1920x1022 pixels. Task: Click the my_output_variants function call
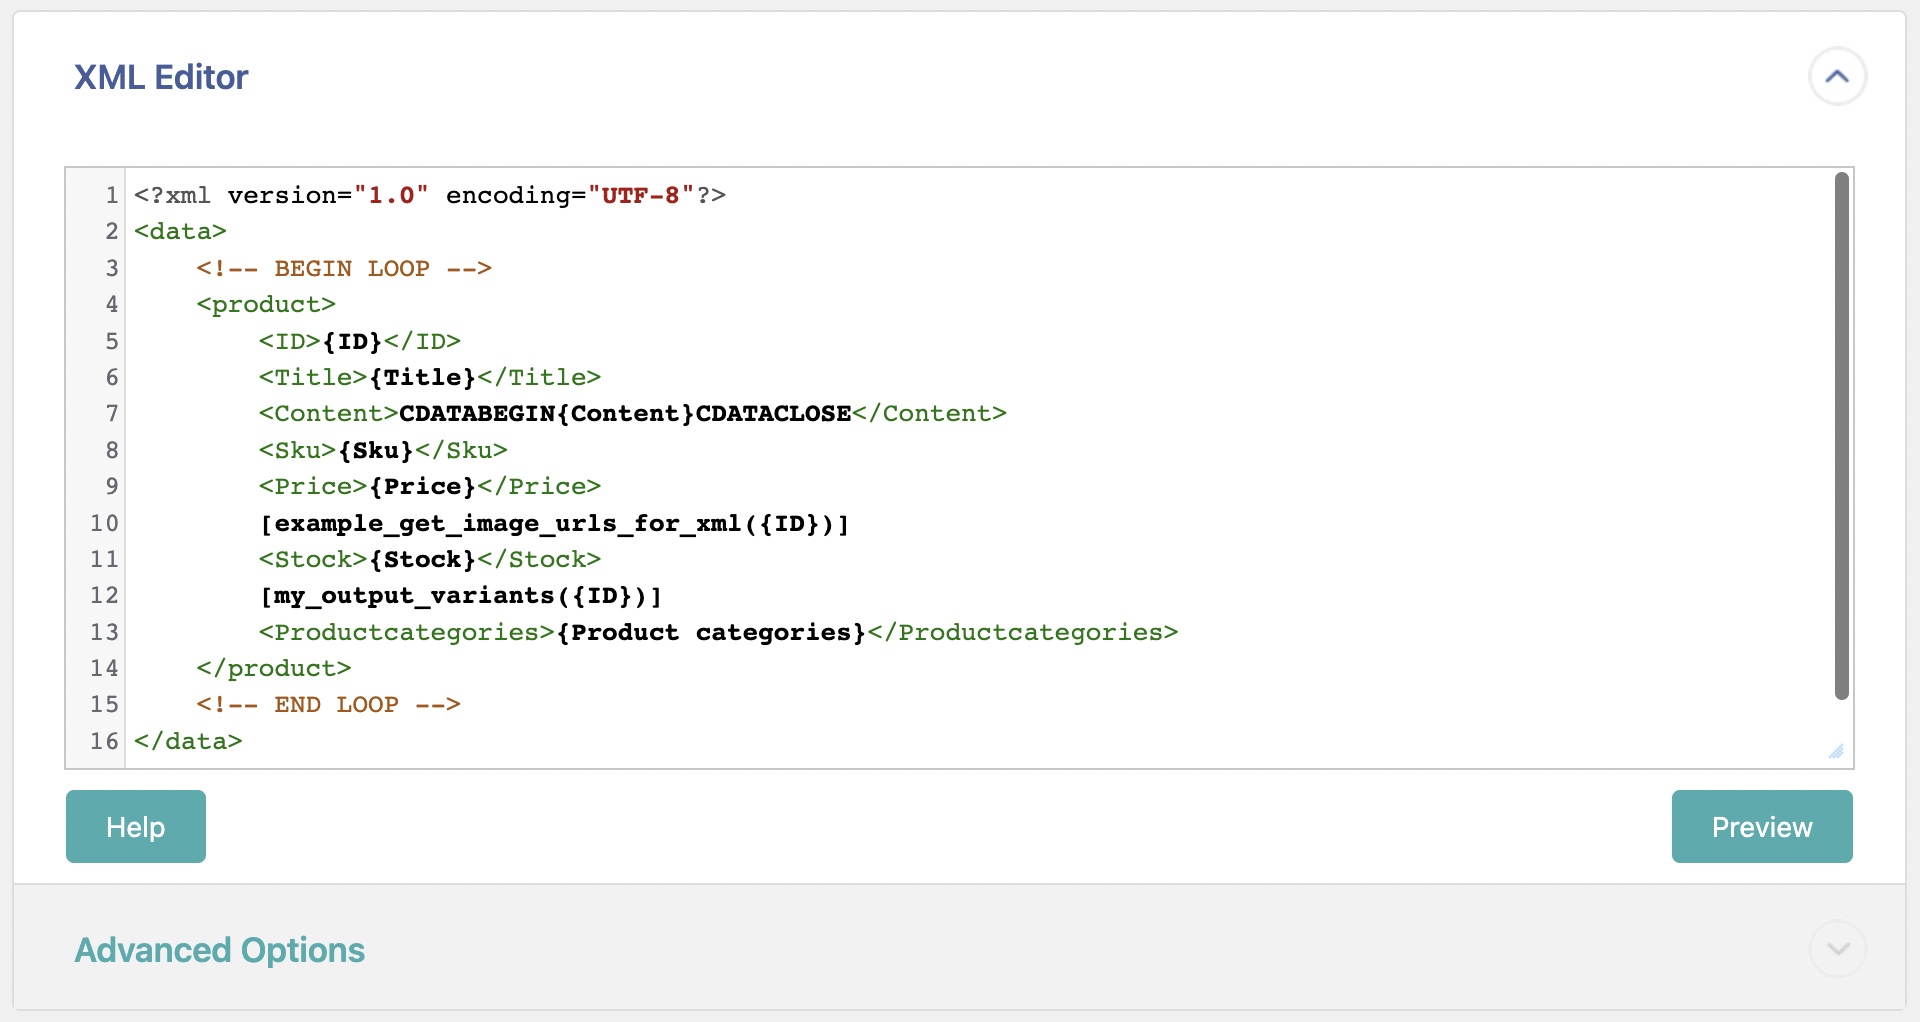(x=460, y=596)
